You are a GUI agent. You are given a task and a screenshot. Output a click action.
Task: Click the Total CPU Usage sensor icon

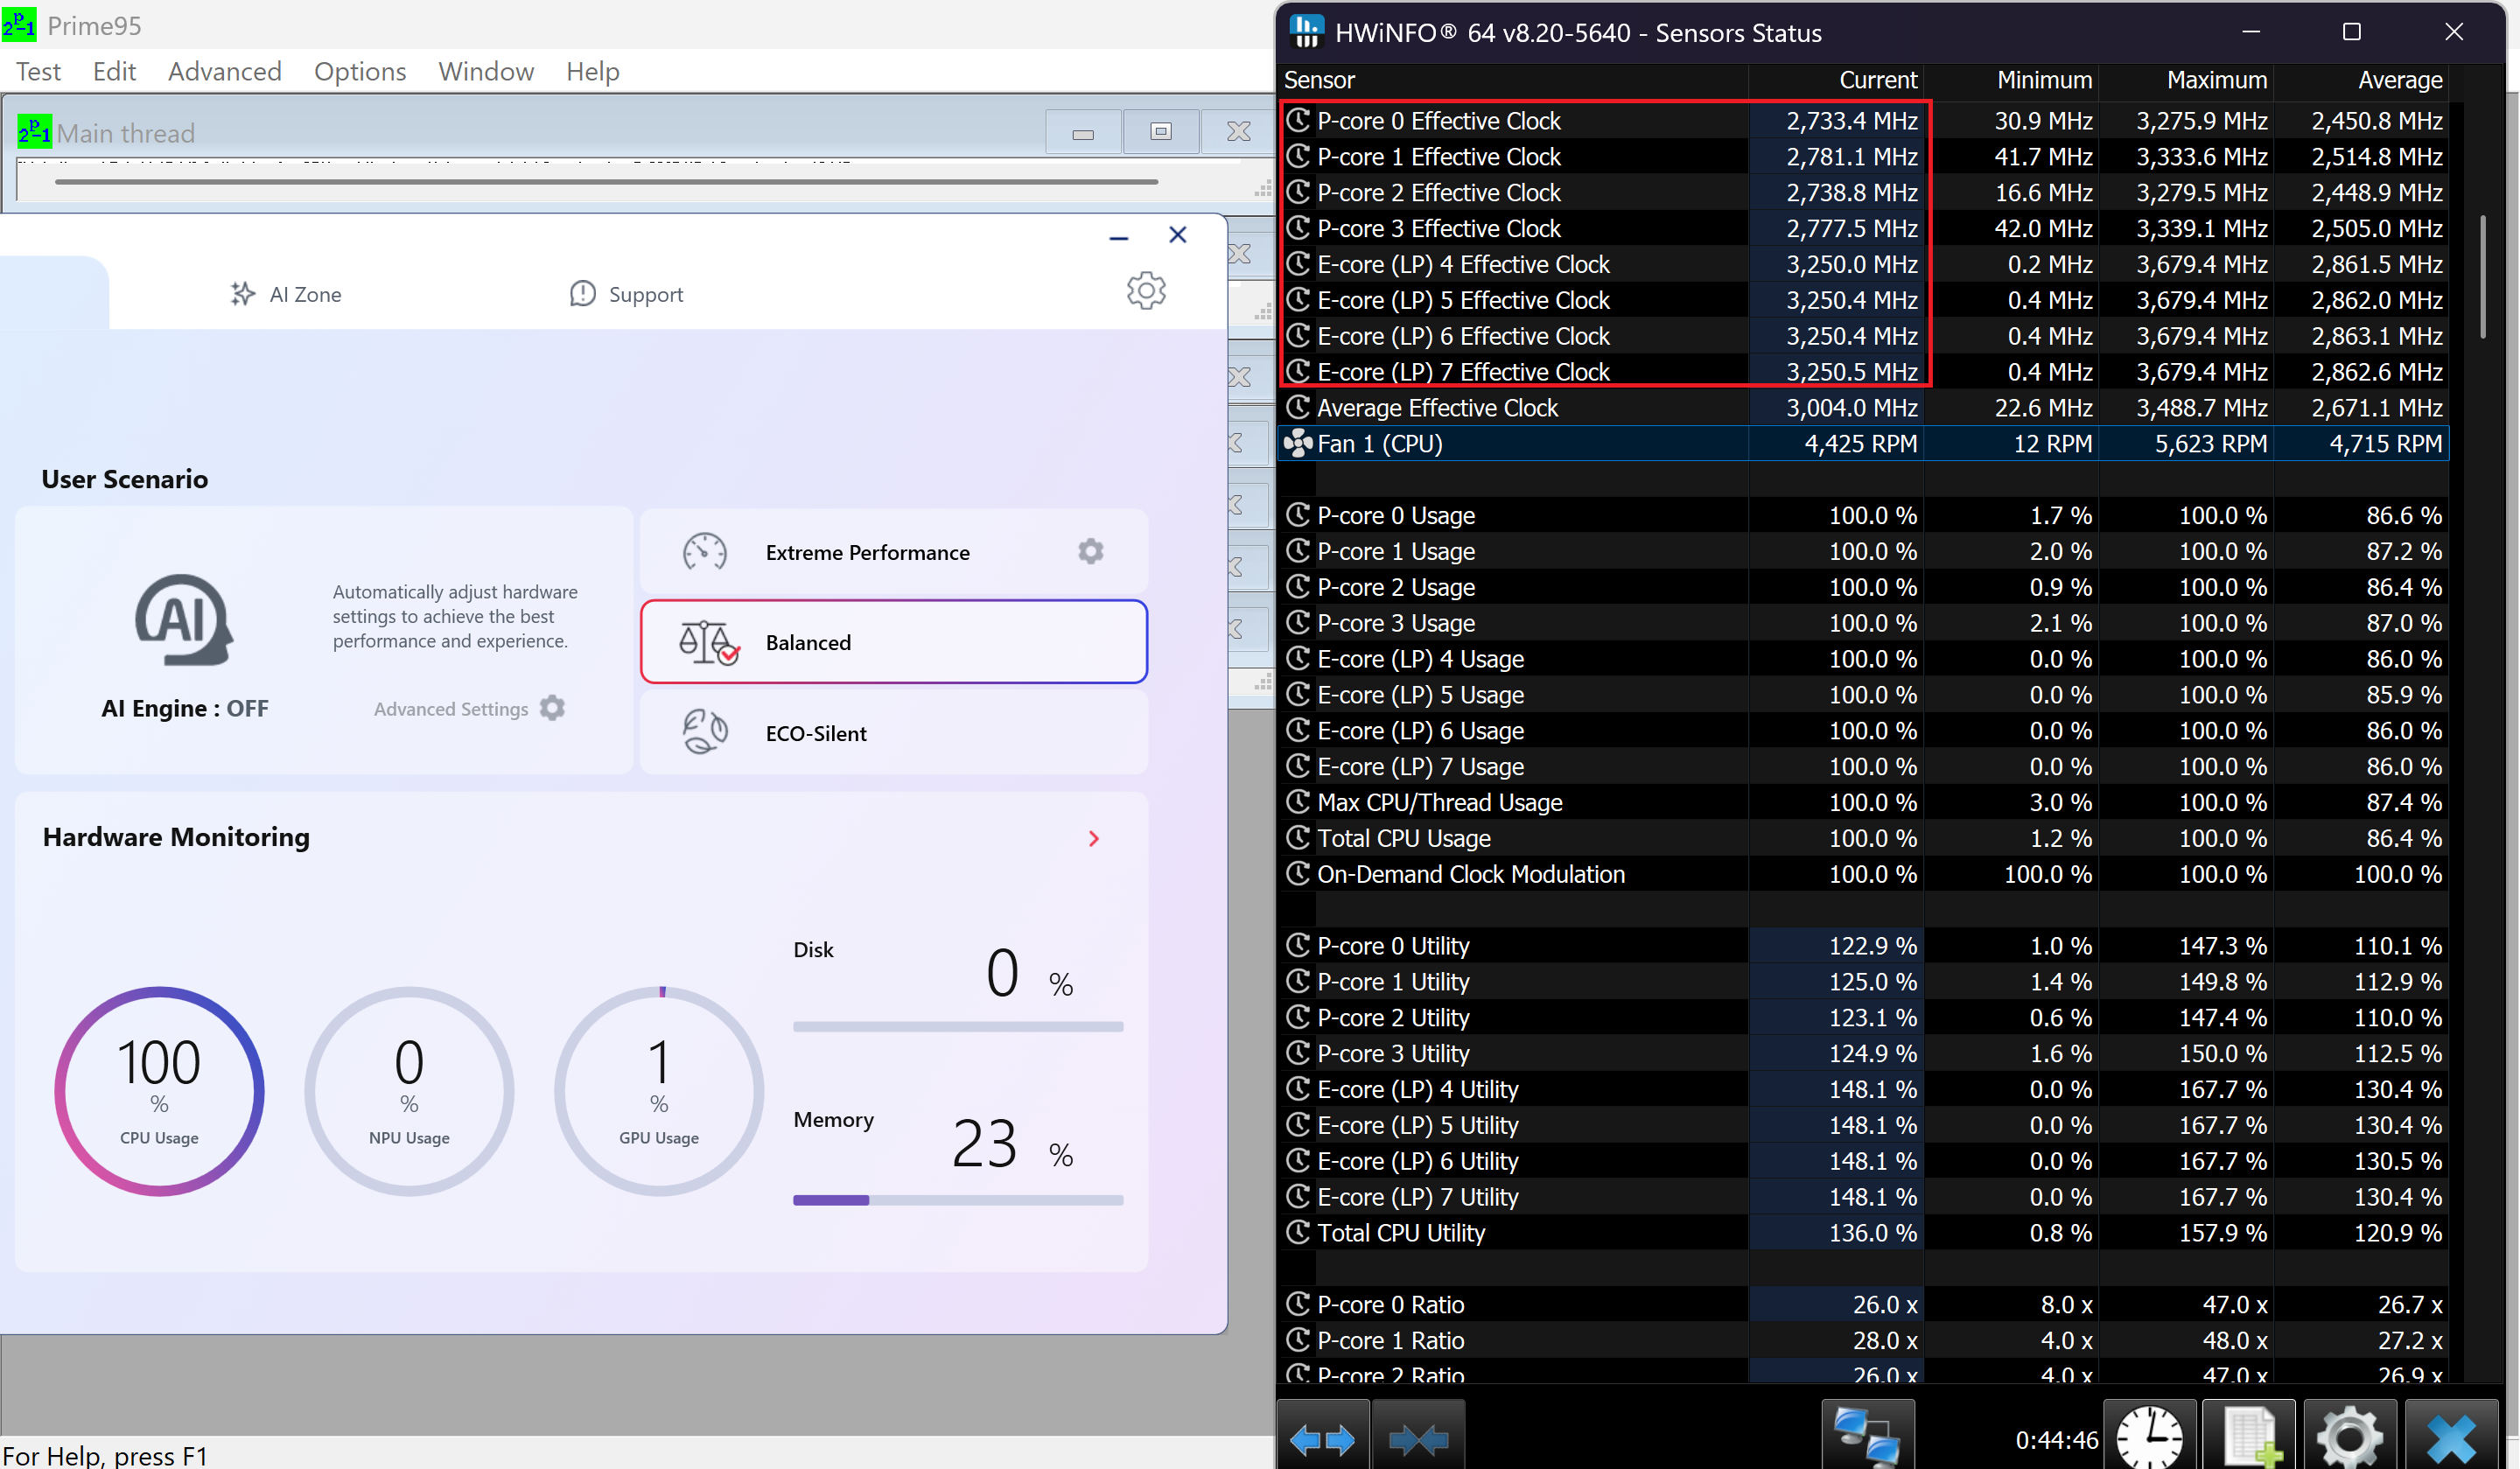coord(1298,838)
